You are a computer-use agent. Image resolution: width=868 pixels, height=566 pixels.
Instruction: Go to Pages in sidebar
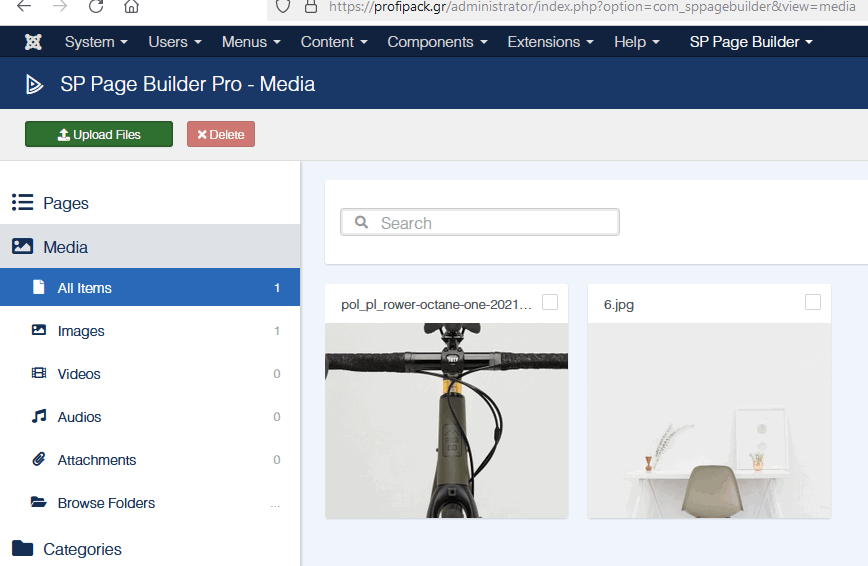[150, 203]
